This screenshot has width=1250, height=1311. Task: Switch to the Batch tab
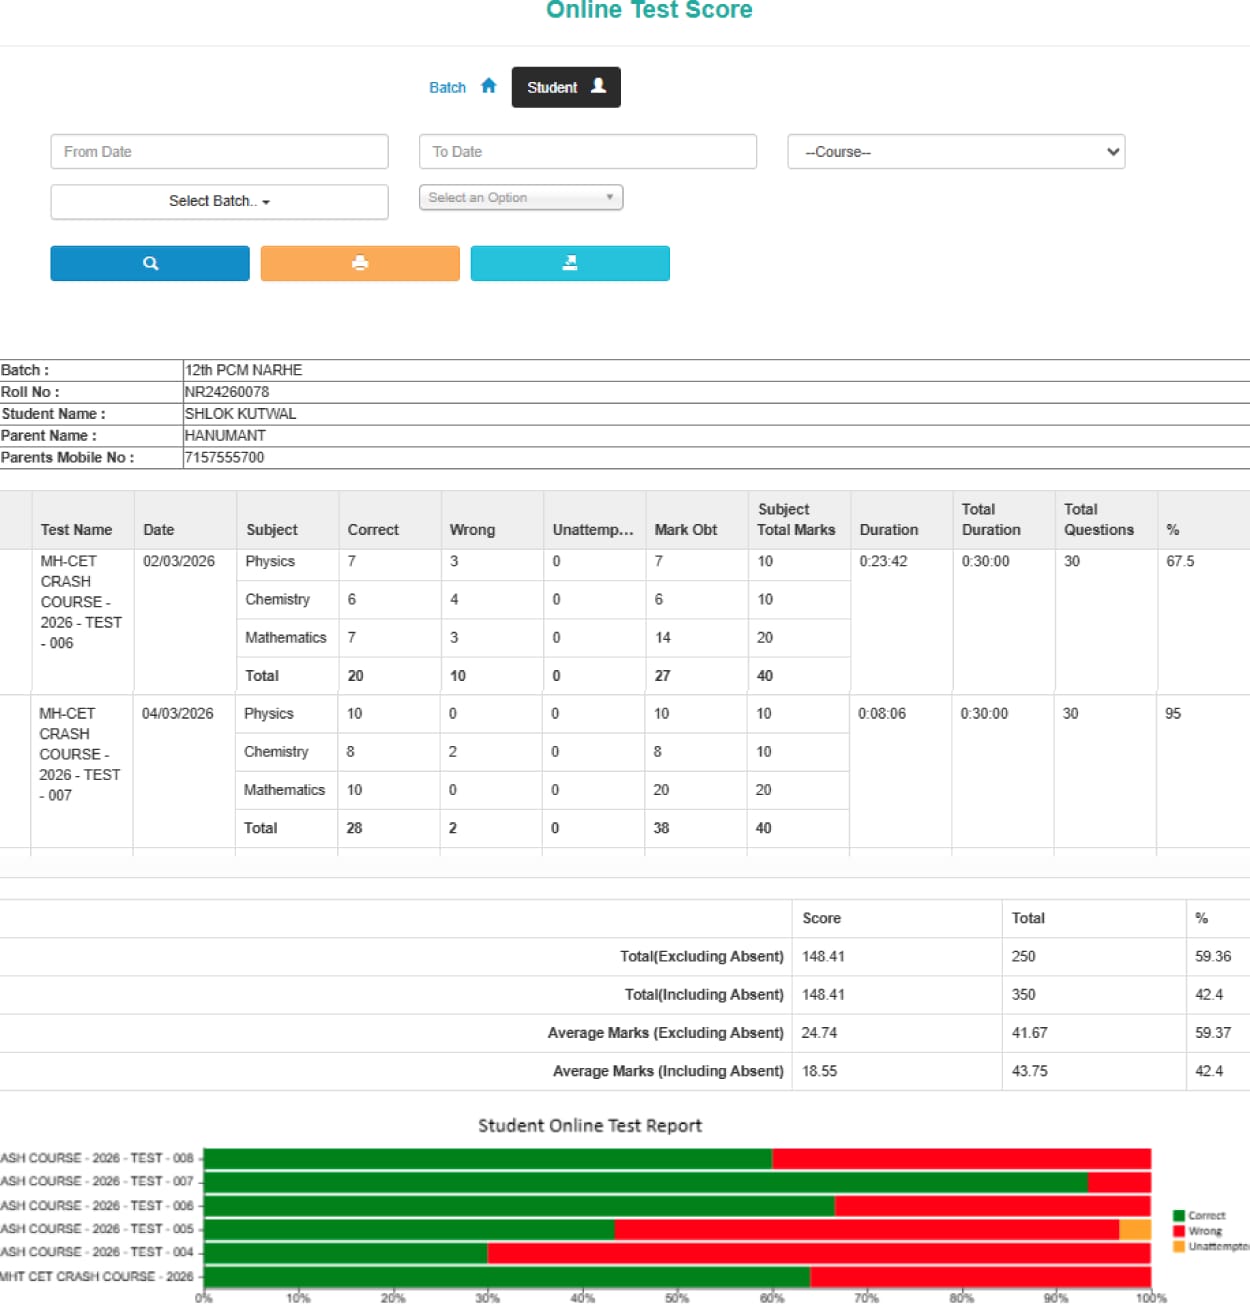[x=448, y=88]
